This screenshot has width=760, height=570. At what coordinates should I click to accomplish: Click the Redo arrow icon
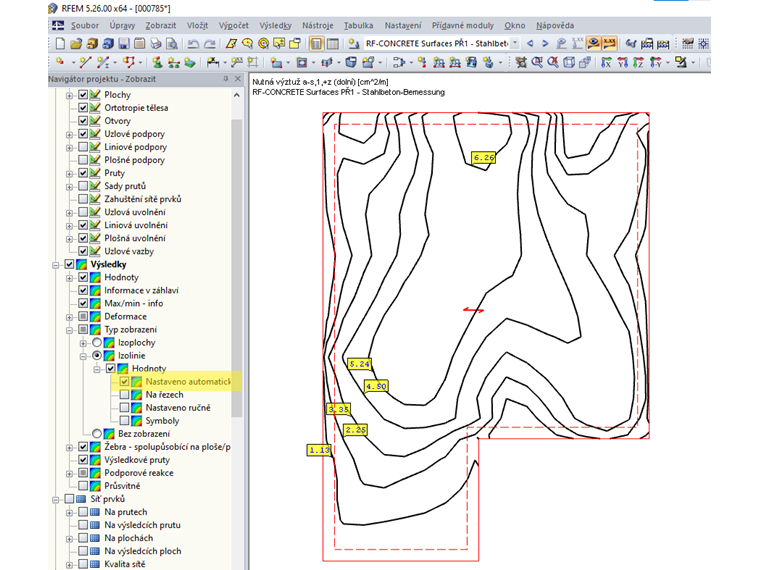tap(210, 44)
